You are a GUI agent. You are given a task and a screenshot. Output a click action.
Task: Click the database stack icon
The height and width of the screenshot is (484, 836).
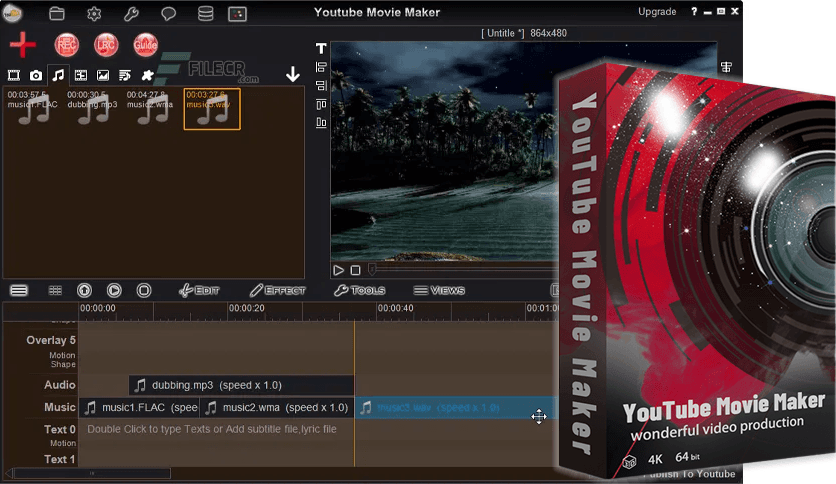pyautogui.click(x=205, y=13)
